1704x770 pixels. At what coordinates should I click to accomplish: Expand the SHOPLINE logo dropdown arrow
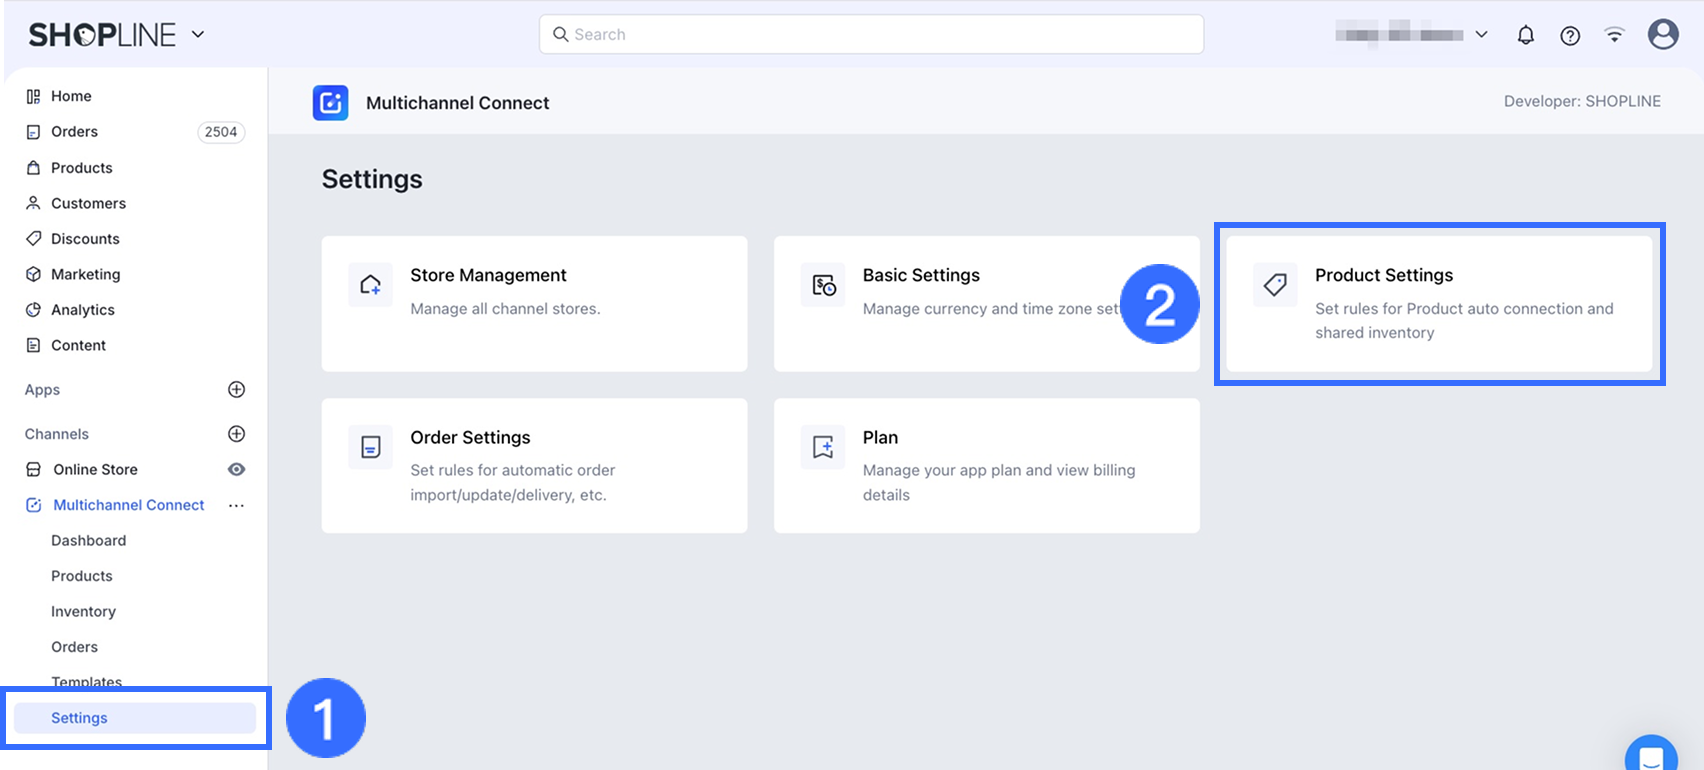(198, 34)
